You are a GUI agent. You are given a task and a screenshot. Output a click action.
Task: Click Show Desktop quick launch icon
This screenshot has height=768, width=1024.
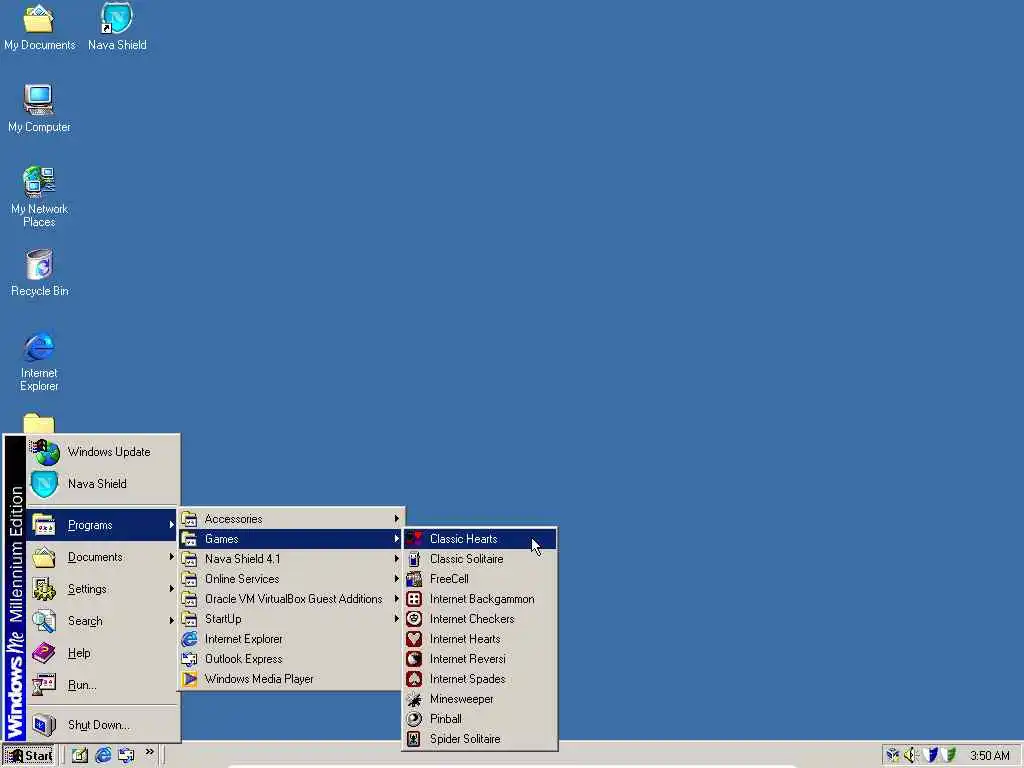pyautogui.click(x=80, y=756)
